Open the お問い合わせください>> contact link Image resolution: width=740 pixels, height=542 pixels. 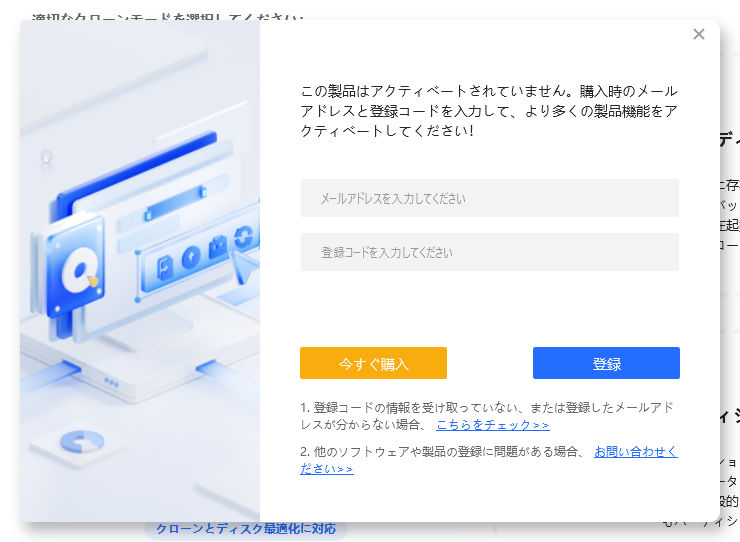pos(636,452)
